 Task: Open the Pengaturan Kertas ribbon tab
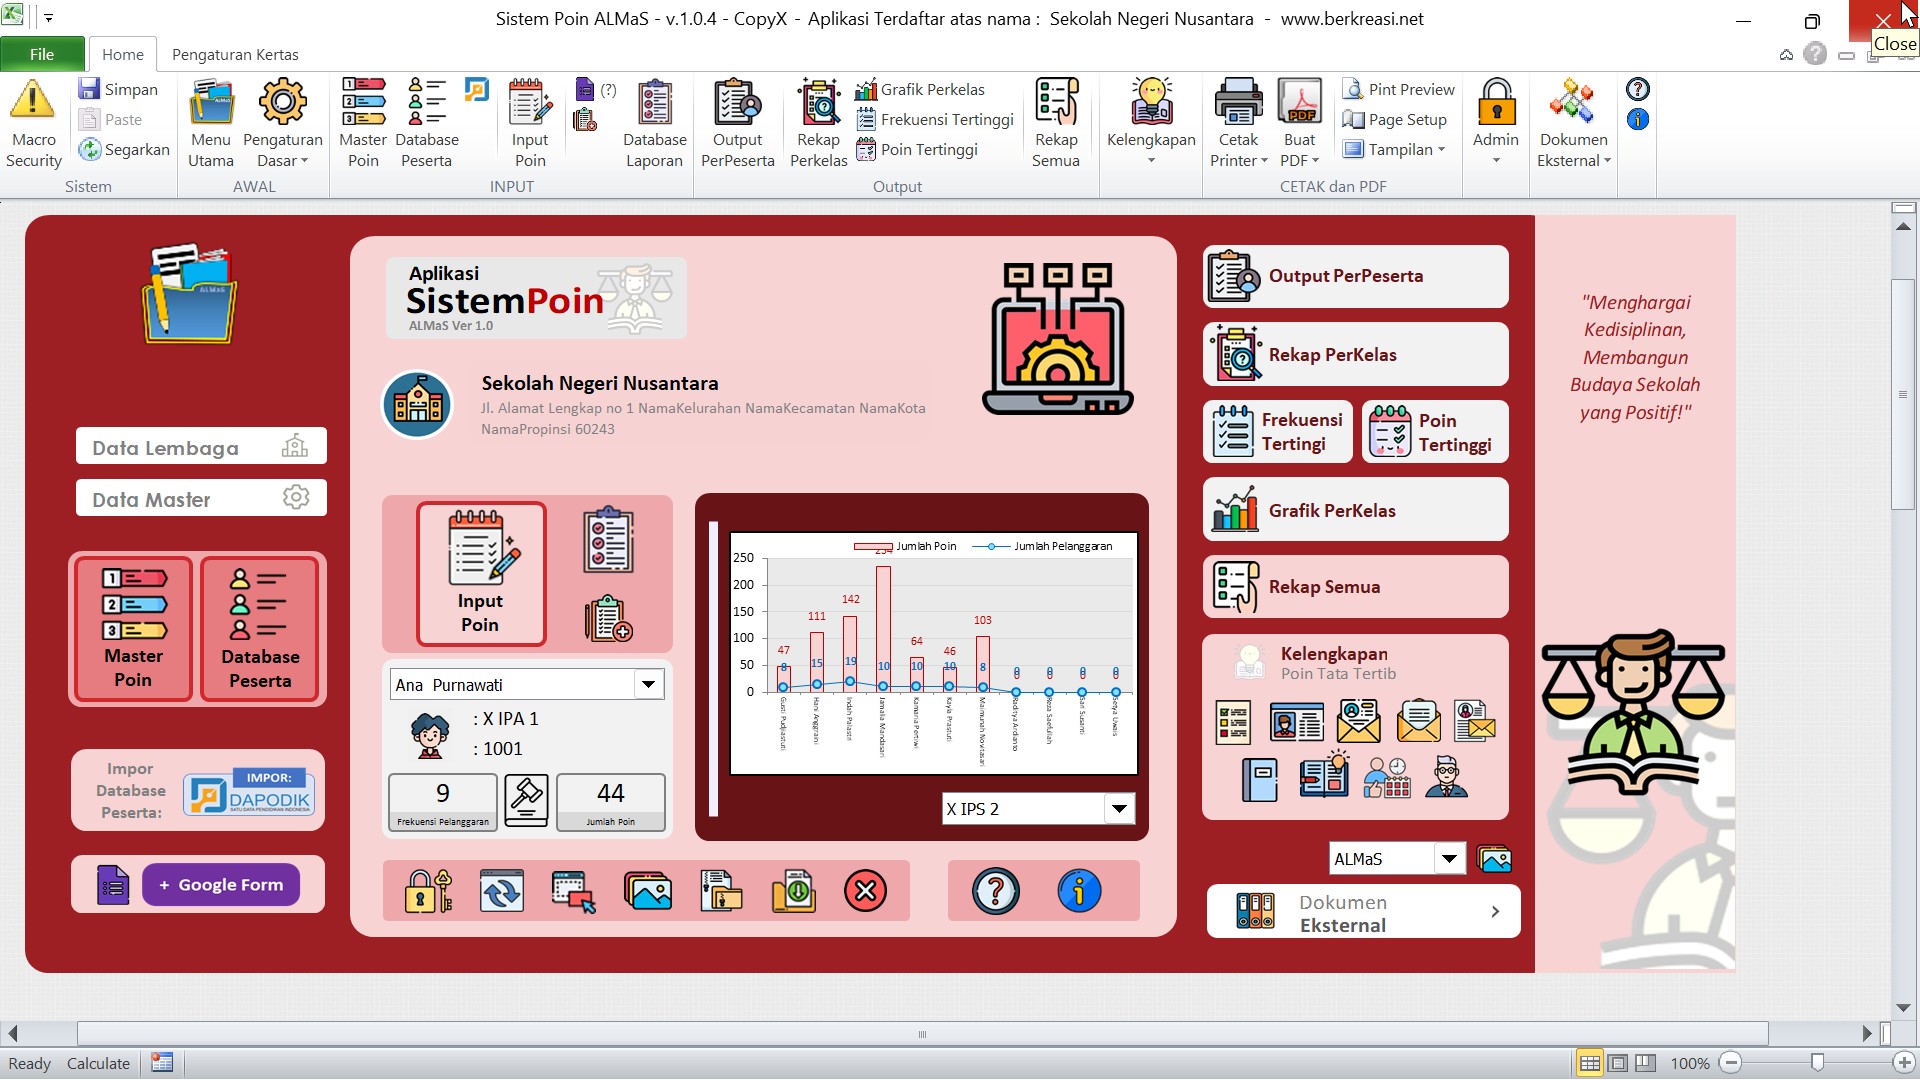coord(235,54)
